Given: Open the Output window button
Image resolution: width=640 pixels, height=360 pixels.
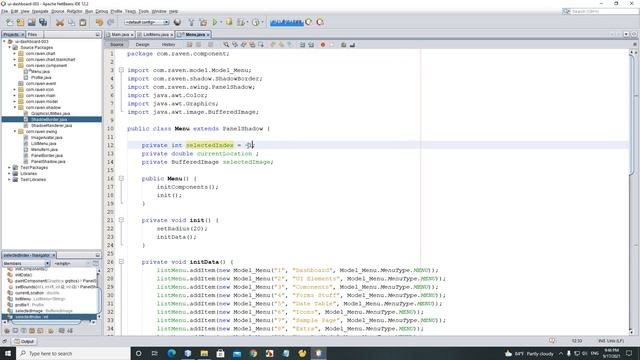Looking at the screenshot, I should [24, 341].
